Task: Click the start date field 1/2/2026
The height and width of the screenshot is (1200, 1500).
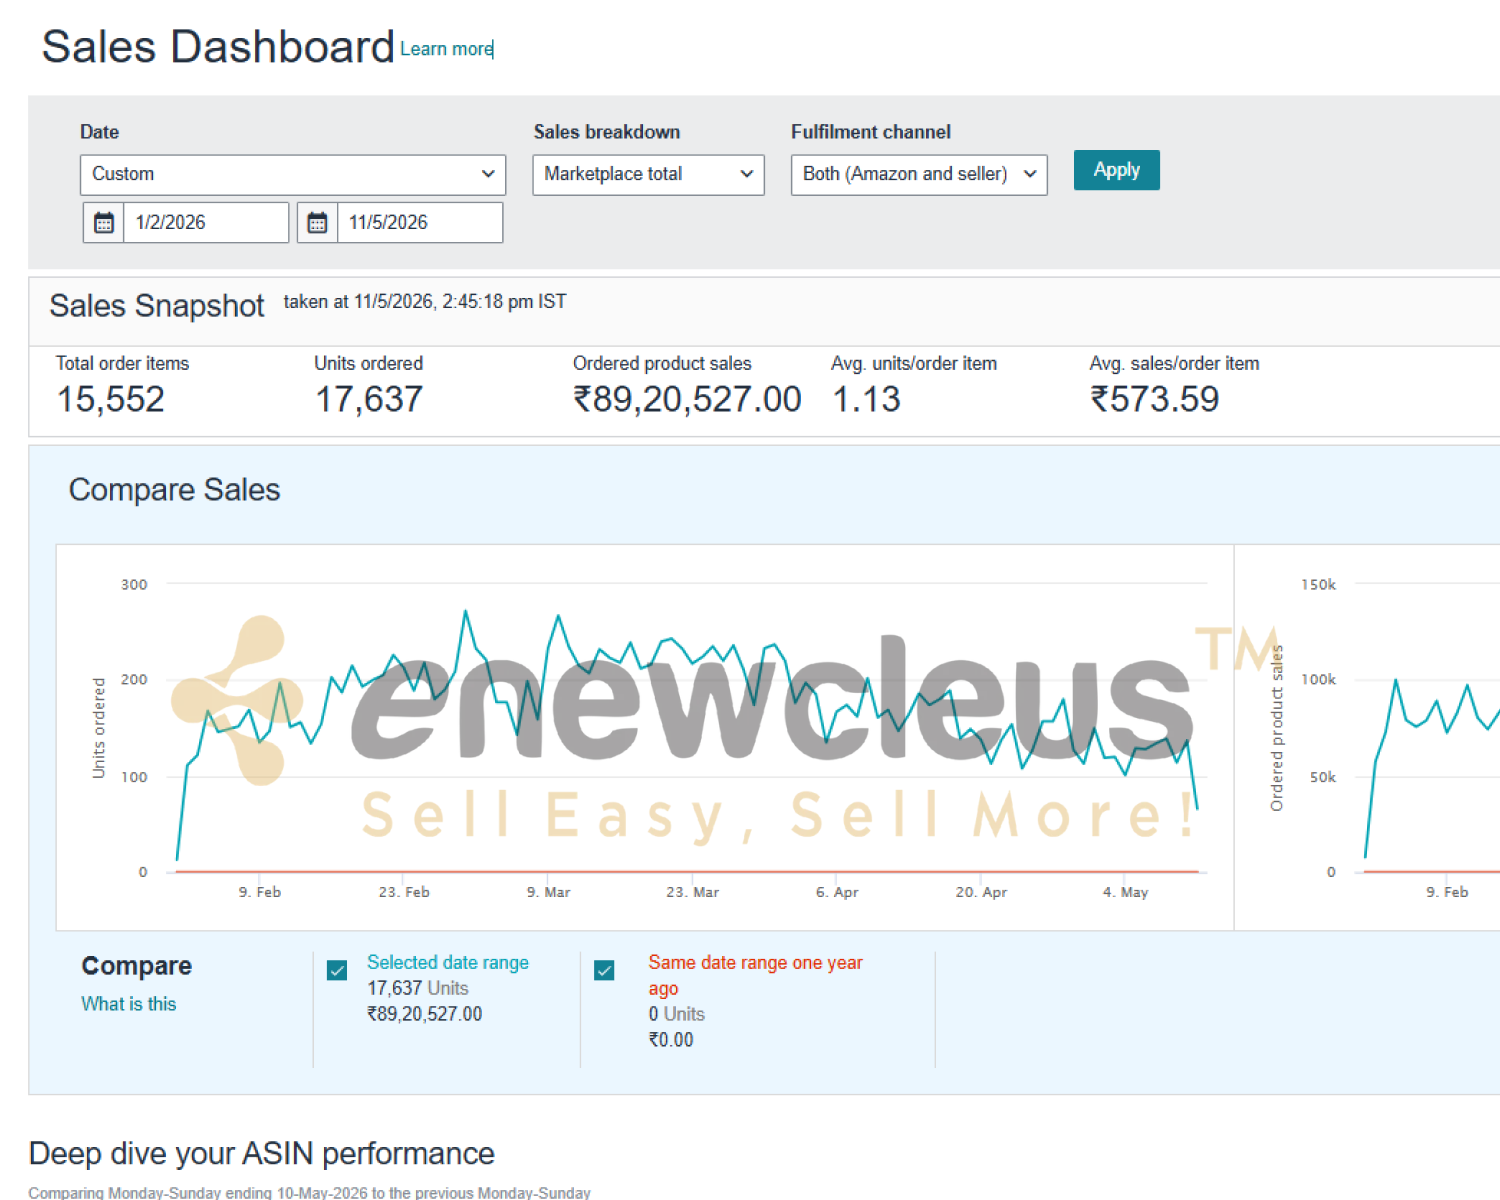Action: tap(206, 222)
